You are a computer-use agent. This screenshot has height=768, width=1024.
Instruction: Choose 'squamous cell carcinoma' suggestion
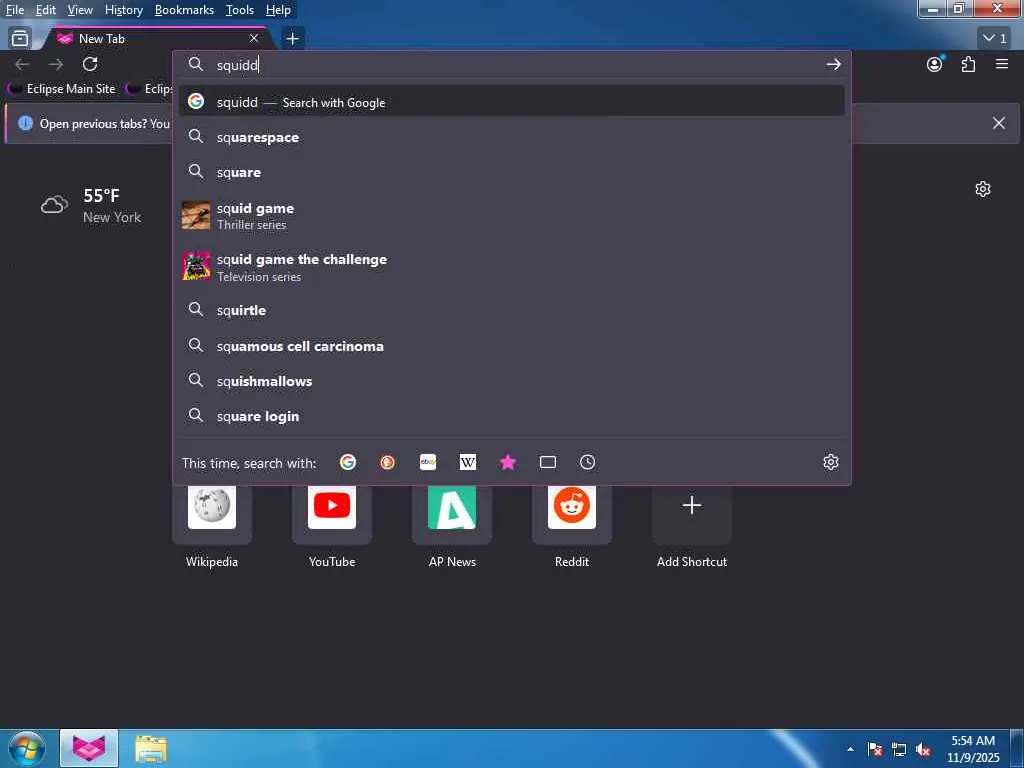[x=512, y=346]
